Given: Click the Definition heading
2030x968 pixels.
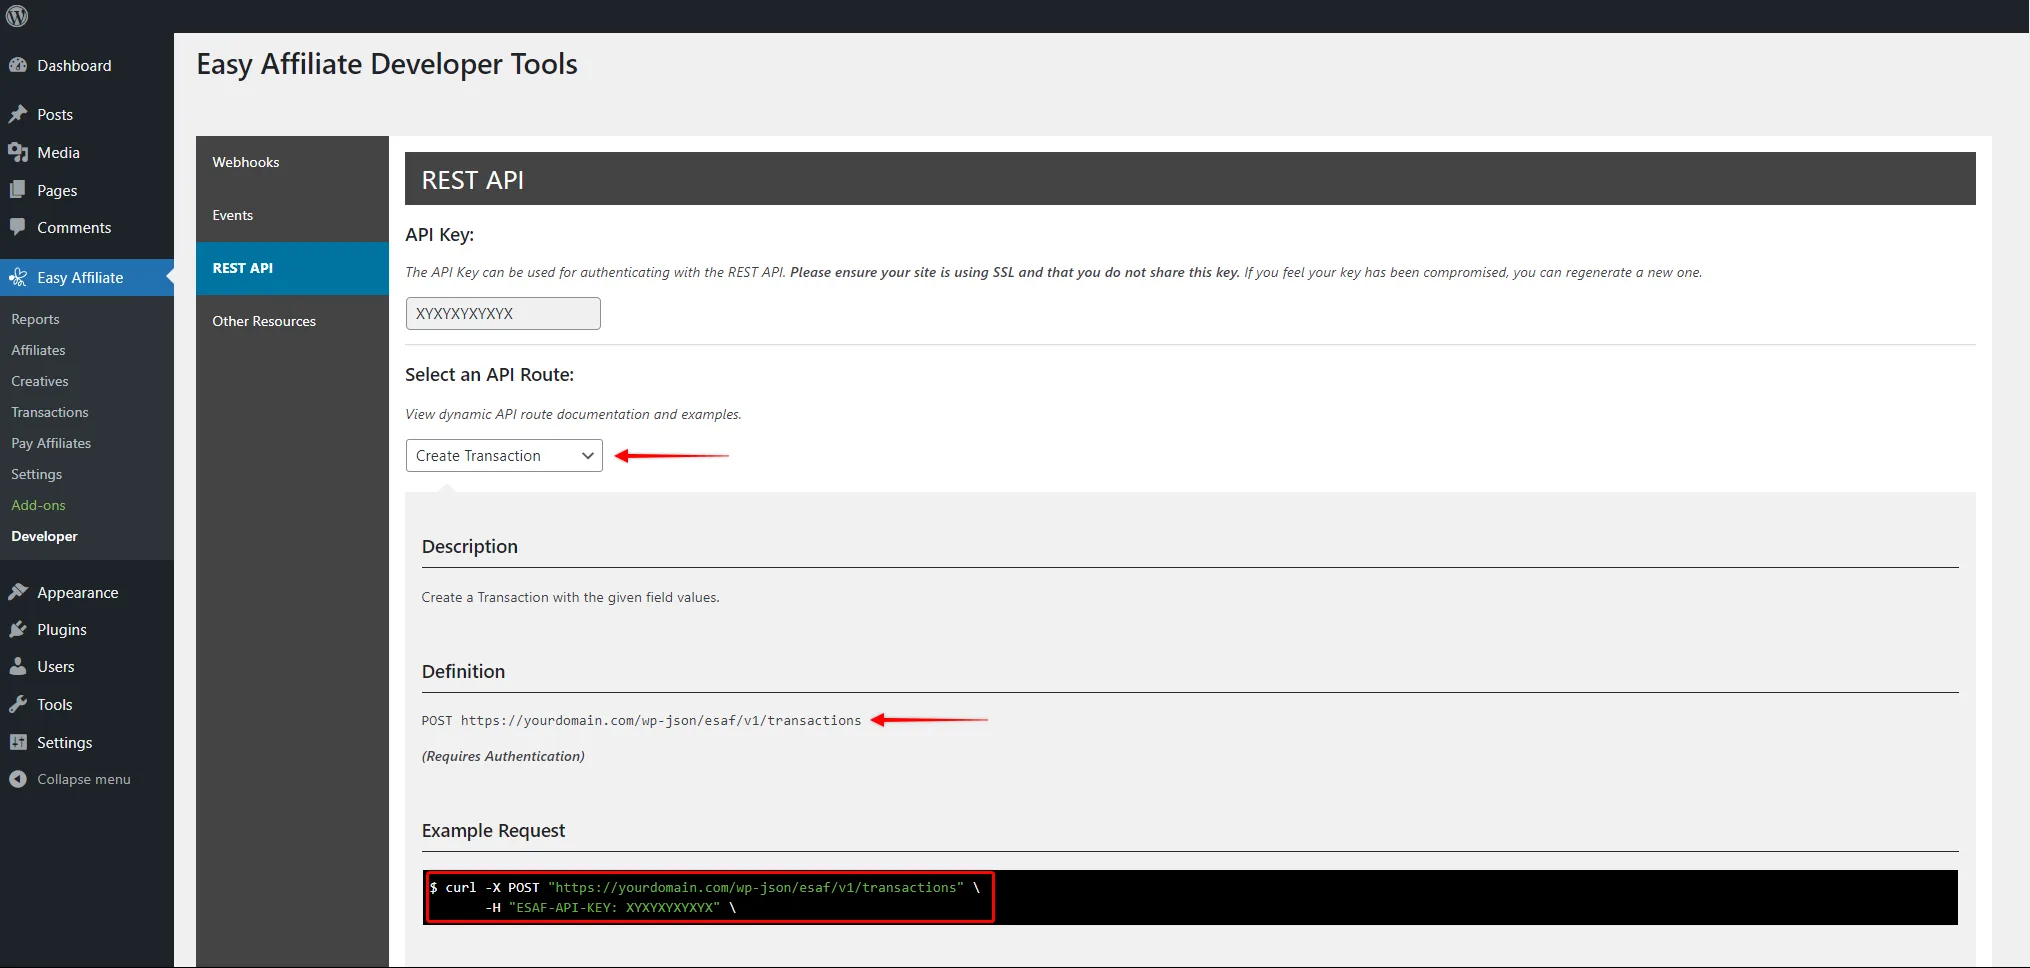Looking at the screenshot, I should (463, 671).
